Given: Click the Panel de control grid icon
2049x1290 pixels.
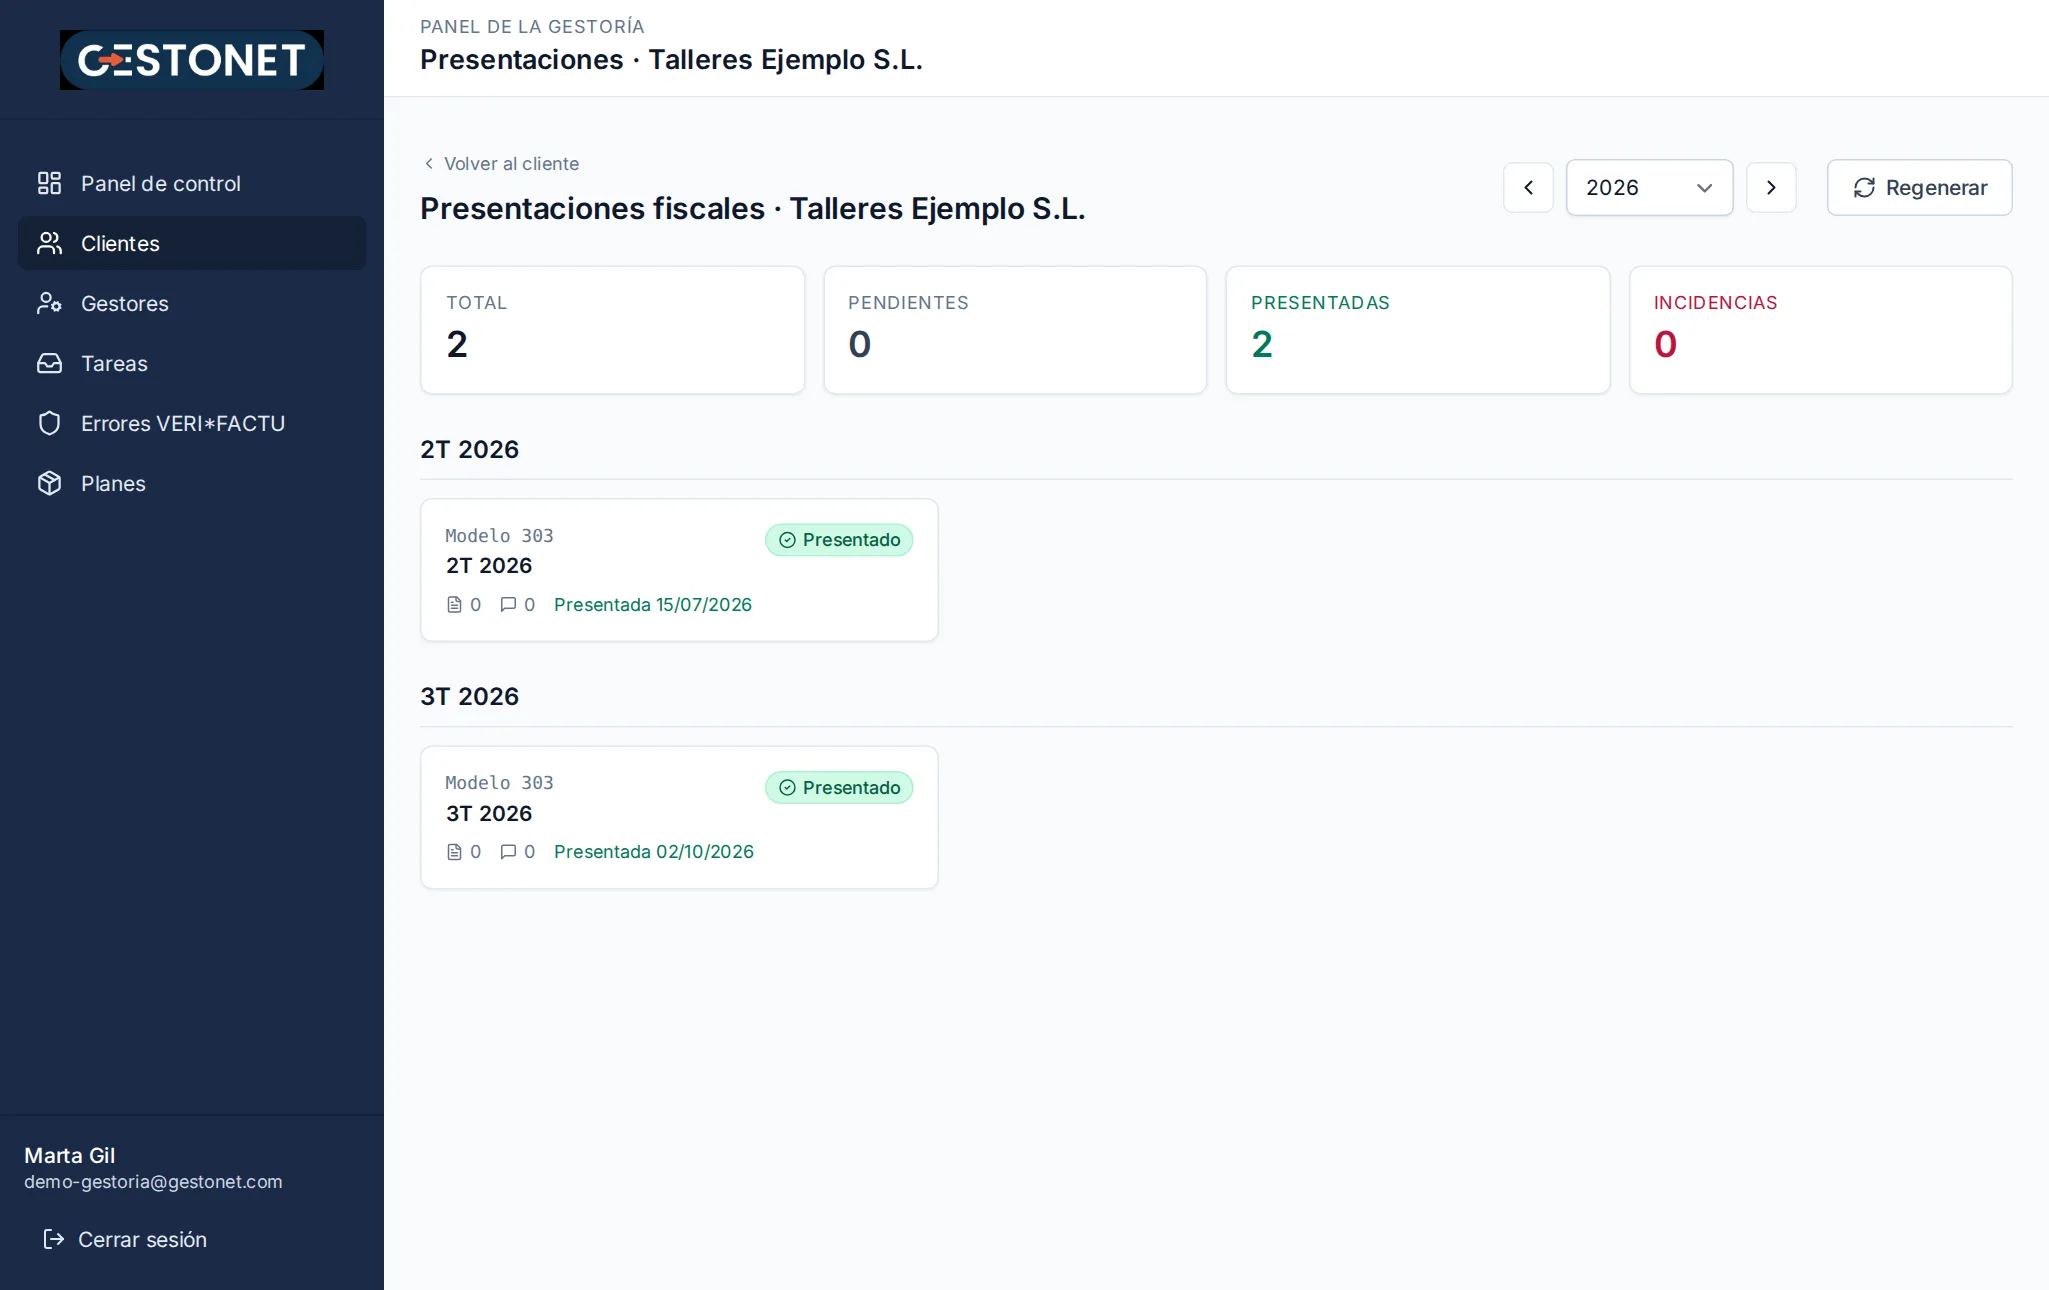Looking at the screenshot, I should coord(49,183).
